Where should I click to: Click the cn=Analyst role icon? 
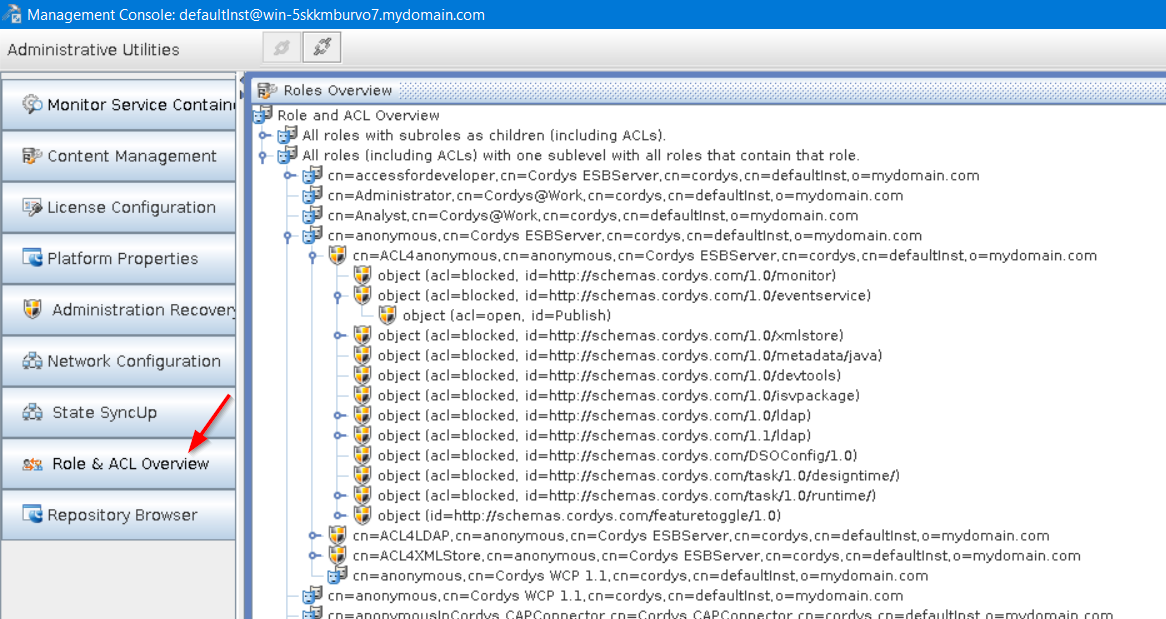[x=312, y=215]
